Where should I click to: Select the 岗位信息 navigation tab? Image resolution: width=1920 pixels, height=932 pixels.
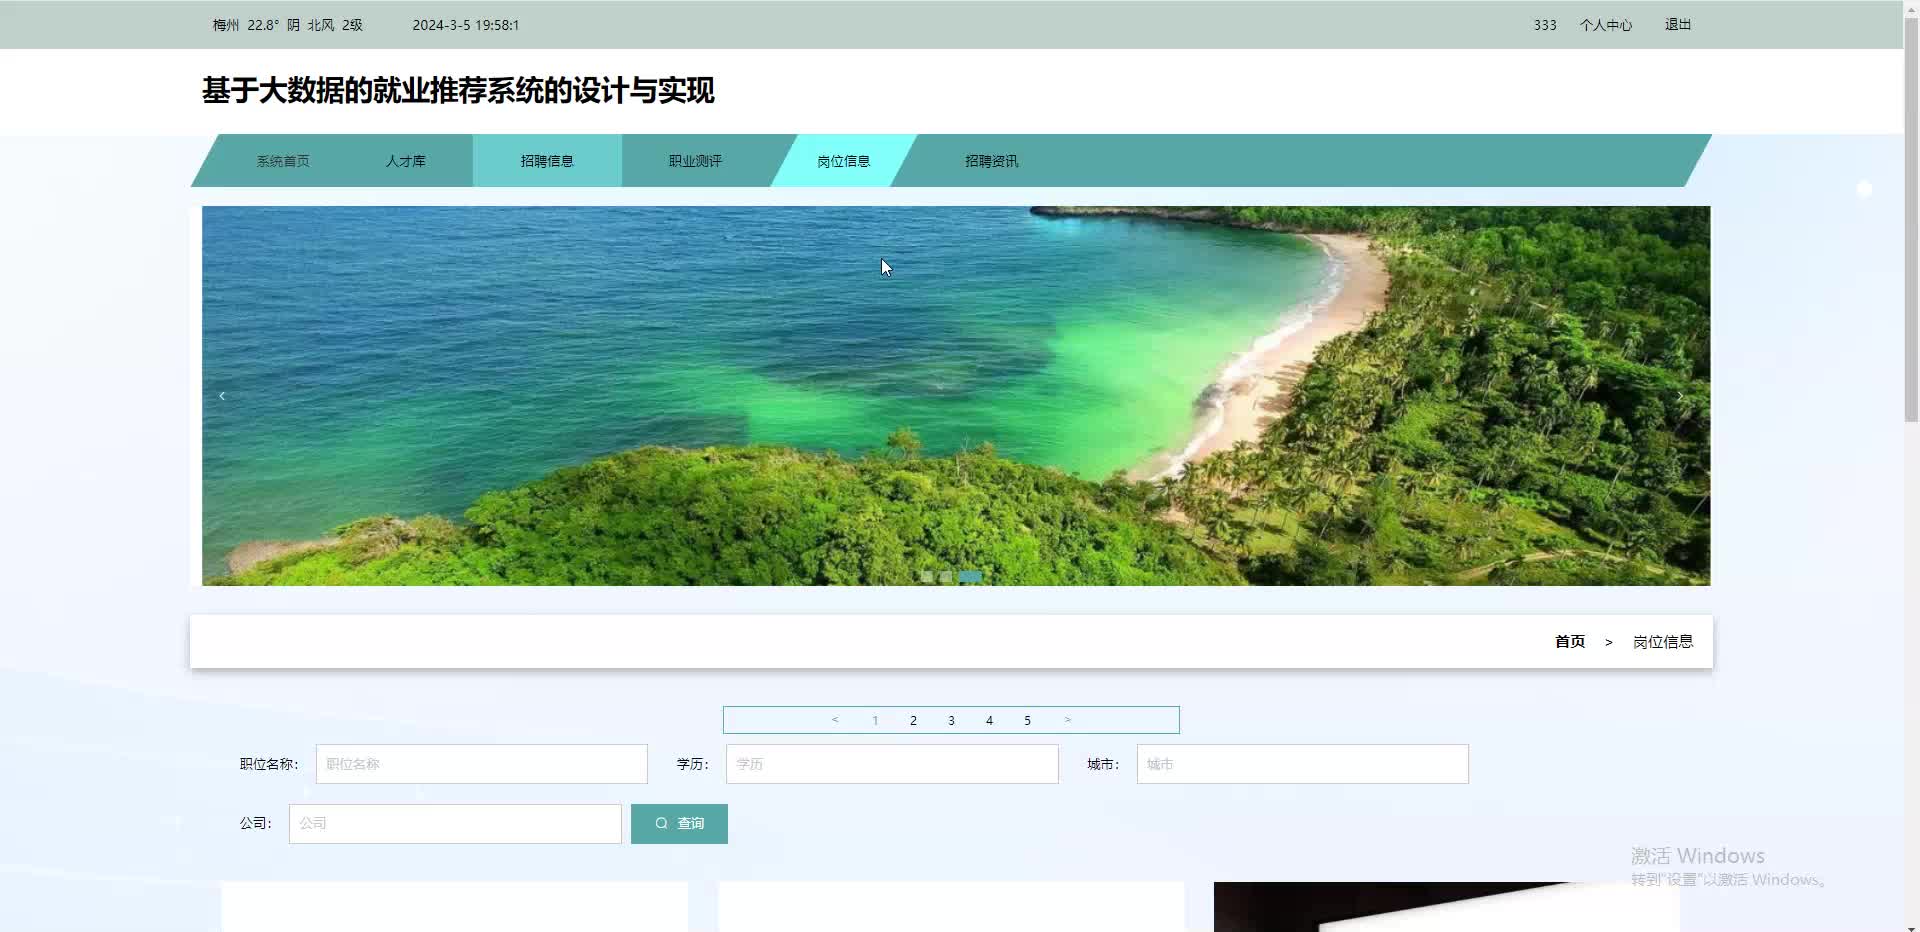tap(843, 161)
